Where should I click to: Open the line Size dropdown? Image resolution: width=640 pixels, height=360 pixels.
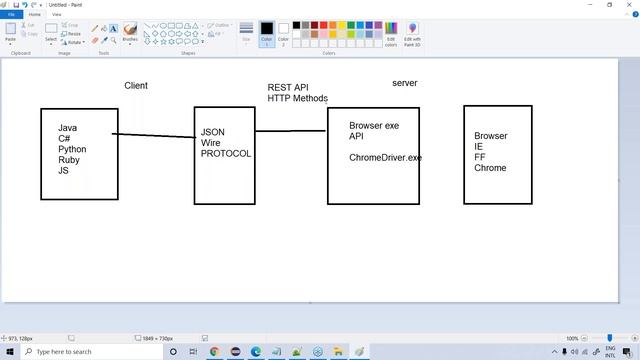(246, 34)
